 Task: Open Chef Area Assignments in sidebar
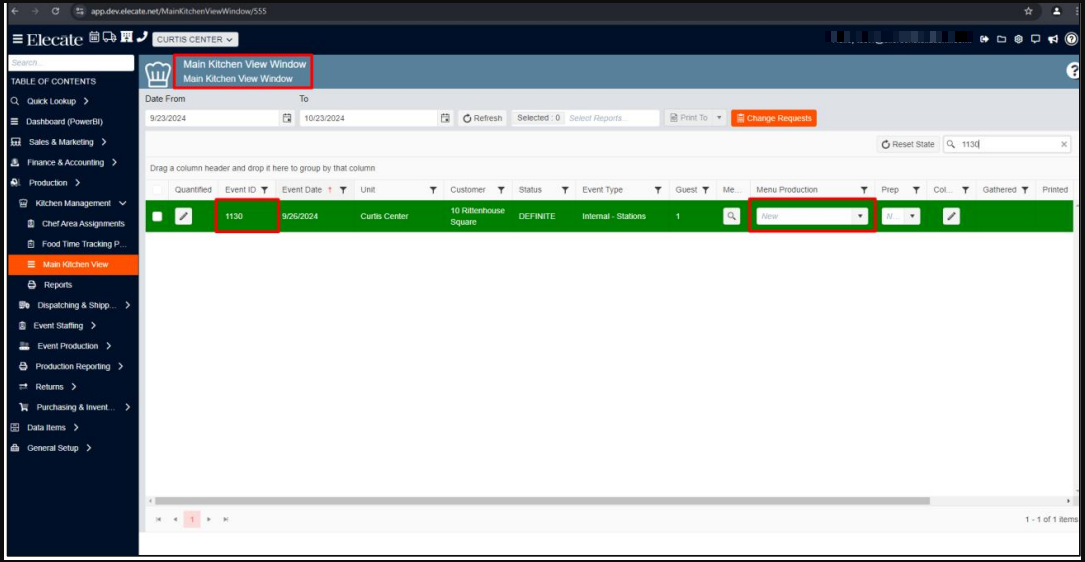(x=83, y=224)
